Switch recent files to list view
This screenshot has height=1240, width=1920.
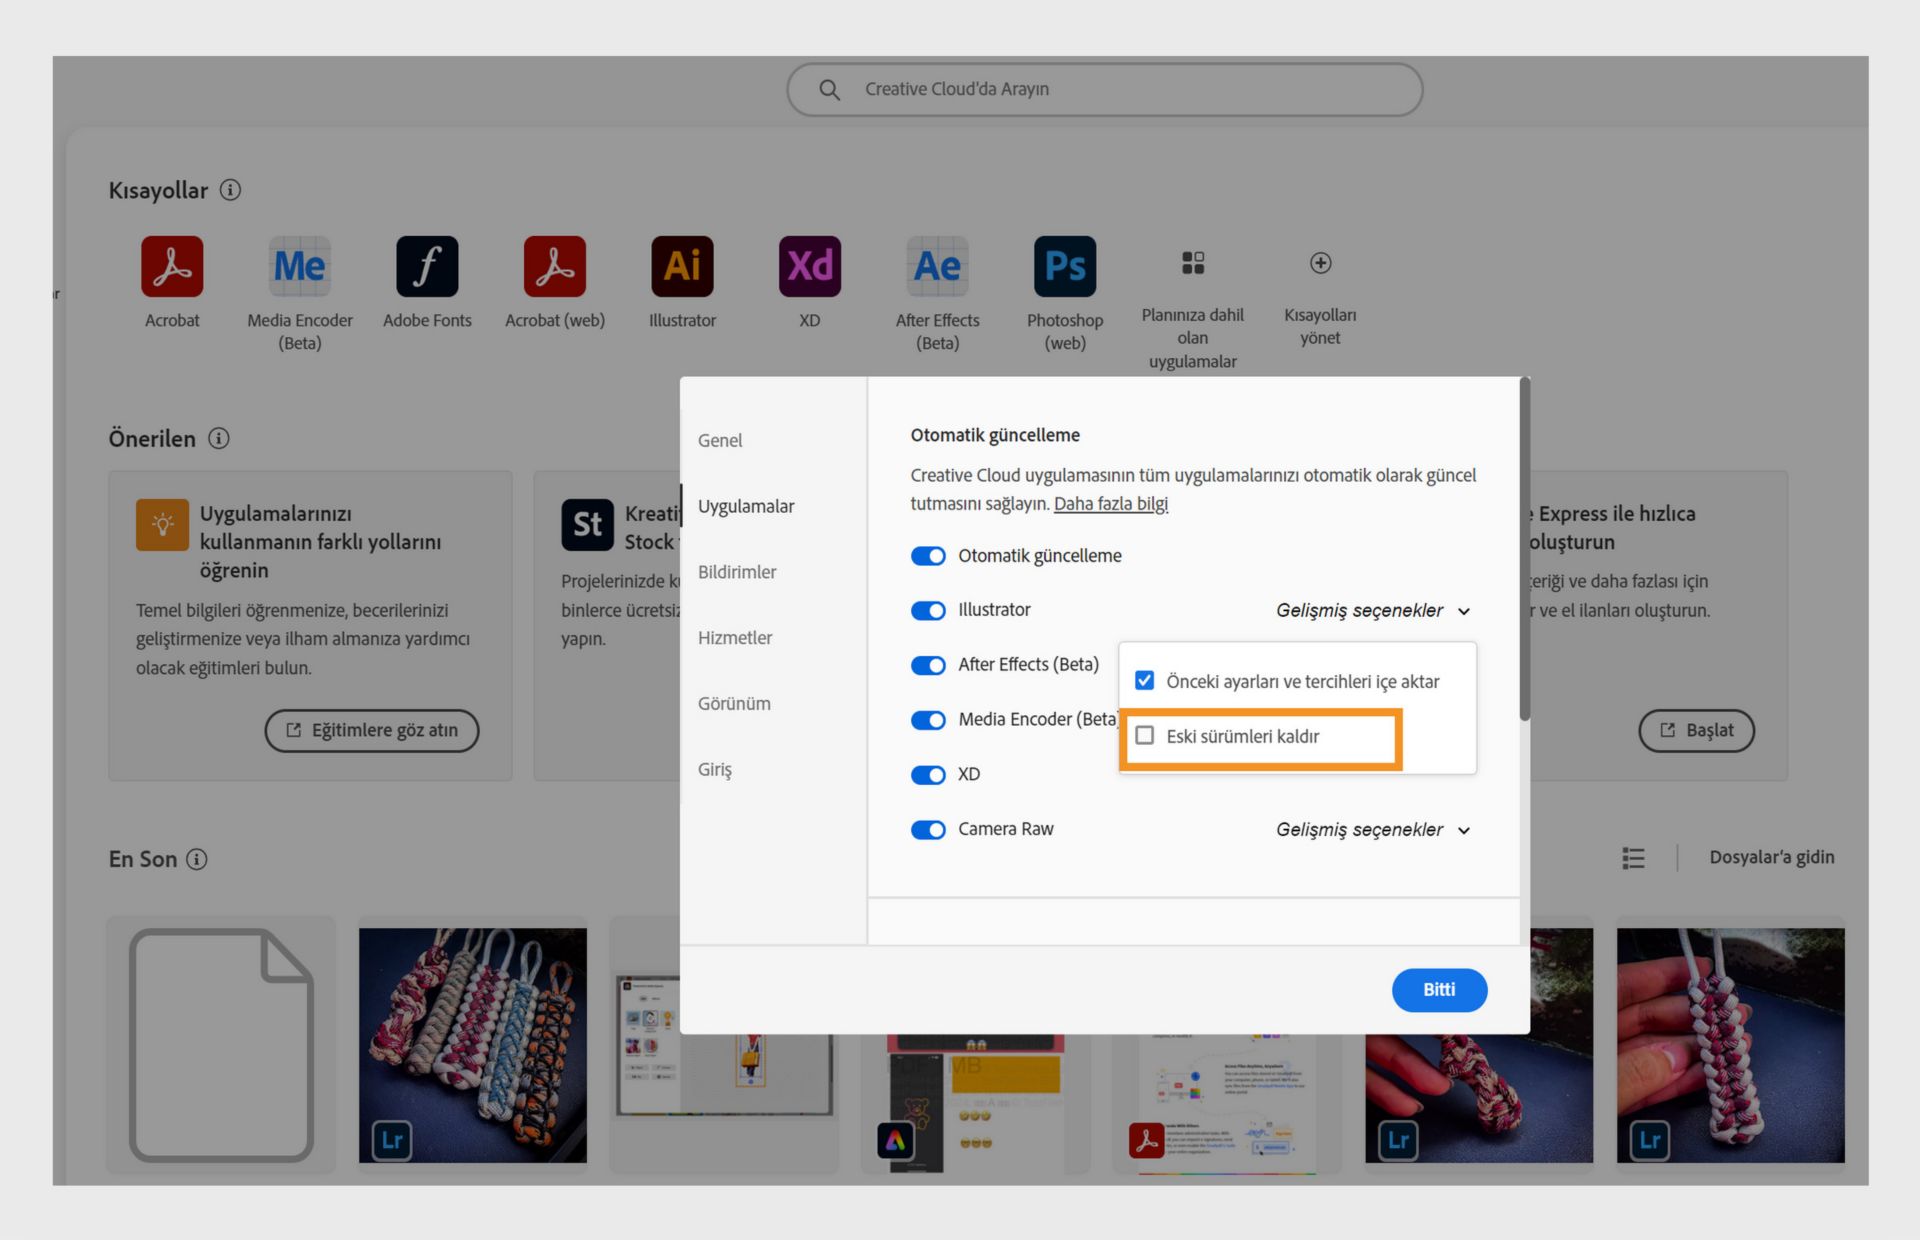pos(1633,858)
